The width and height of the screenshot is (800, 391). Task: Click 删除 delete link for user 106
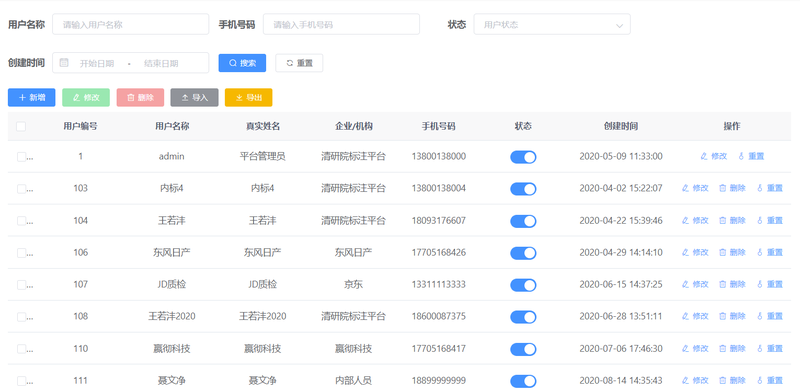(732, 252)
